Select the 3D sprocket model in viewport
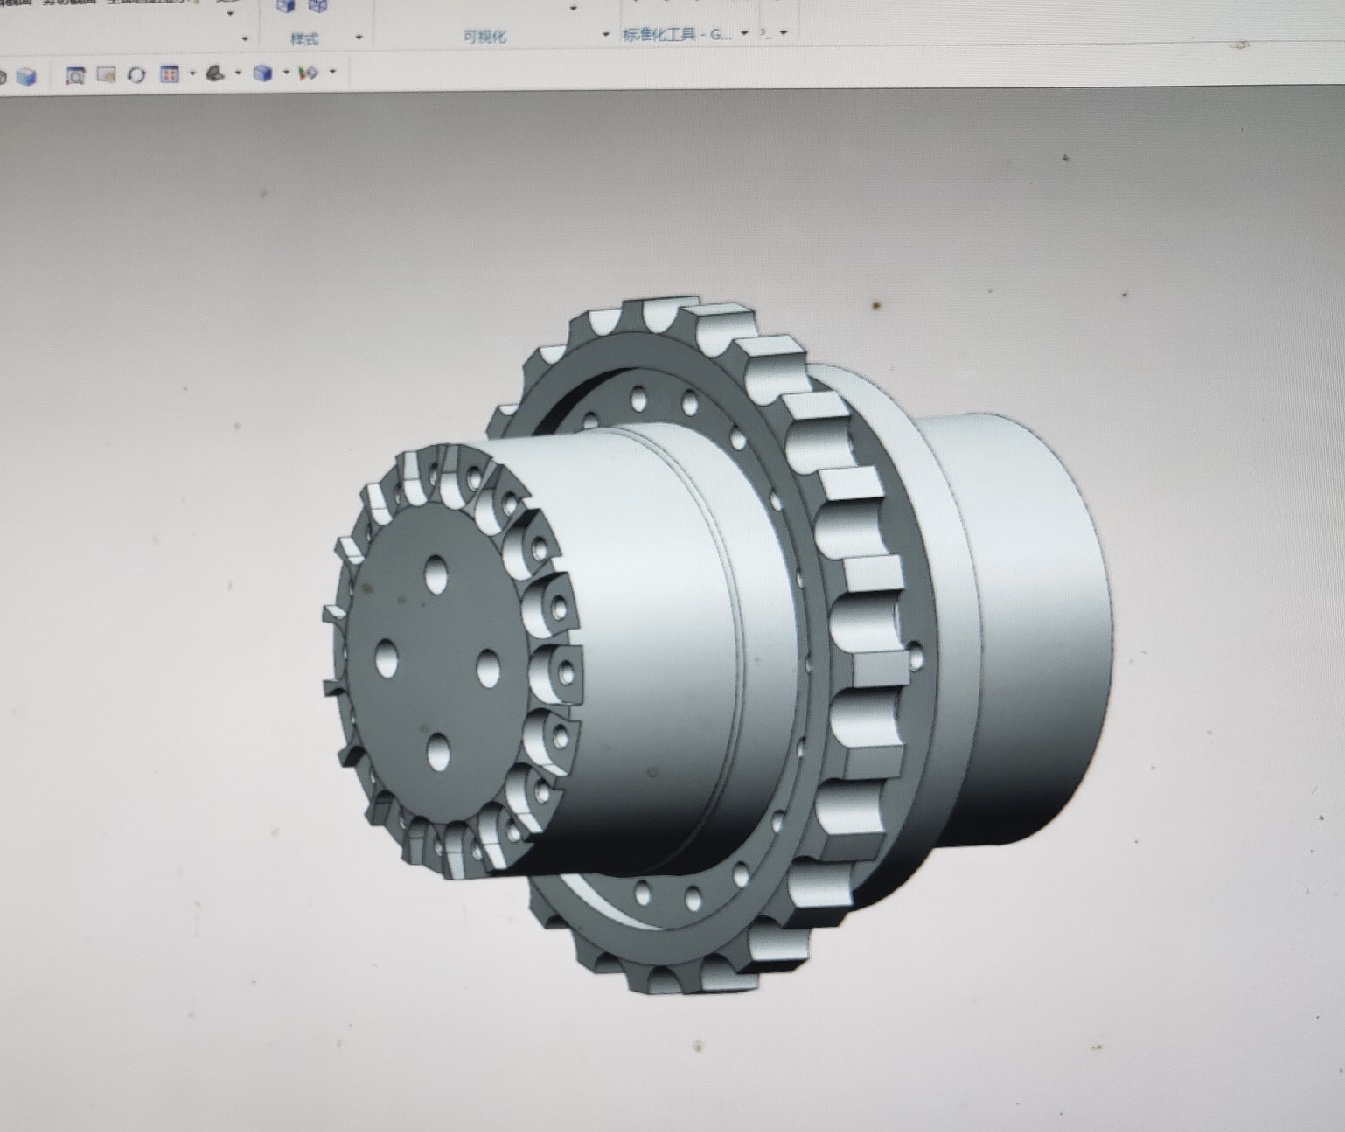The image size is (1345, 1132). [716, 647]
